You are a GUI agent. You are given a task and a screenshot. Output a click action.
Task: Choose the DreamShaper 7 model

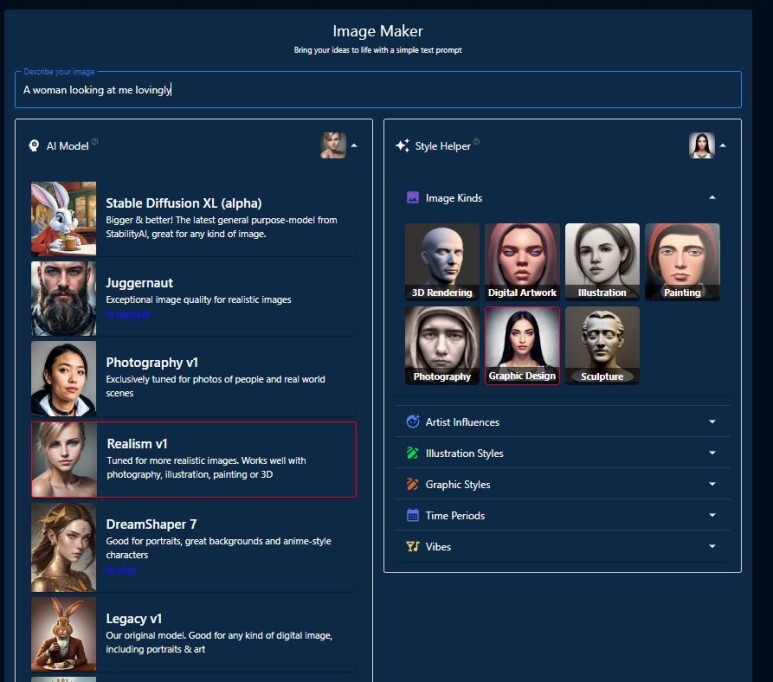[193, 547]
